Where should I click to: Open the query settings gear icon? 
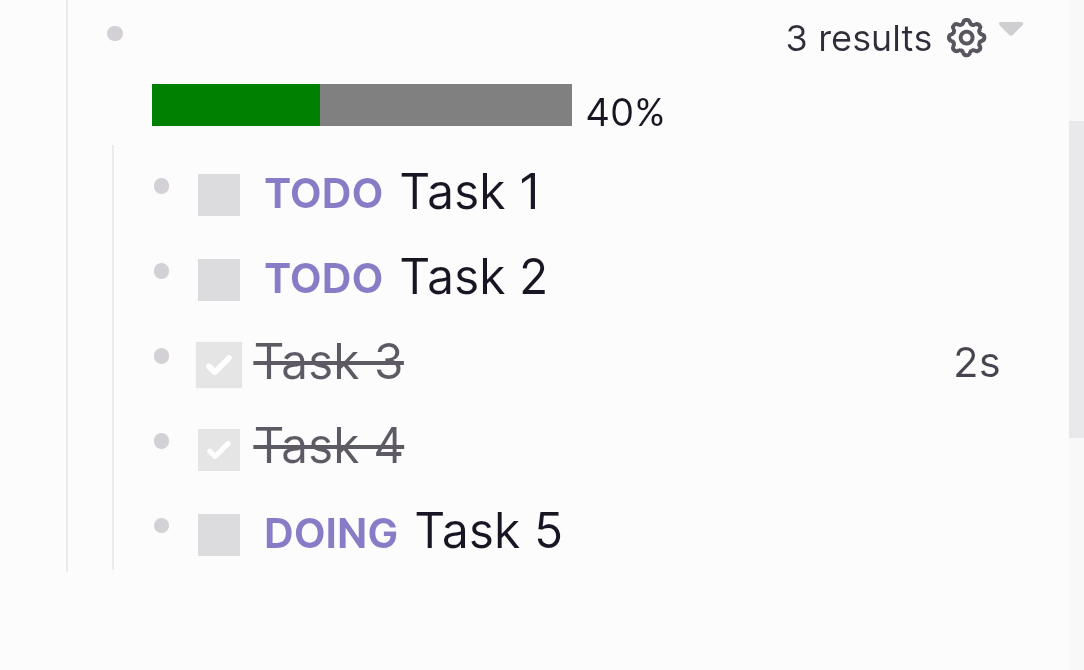(x=965, y=38)
